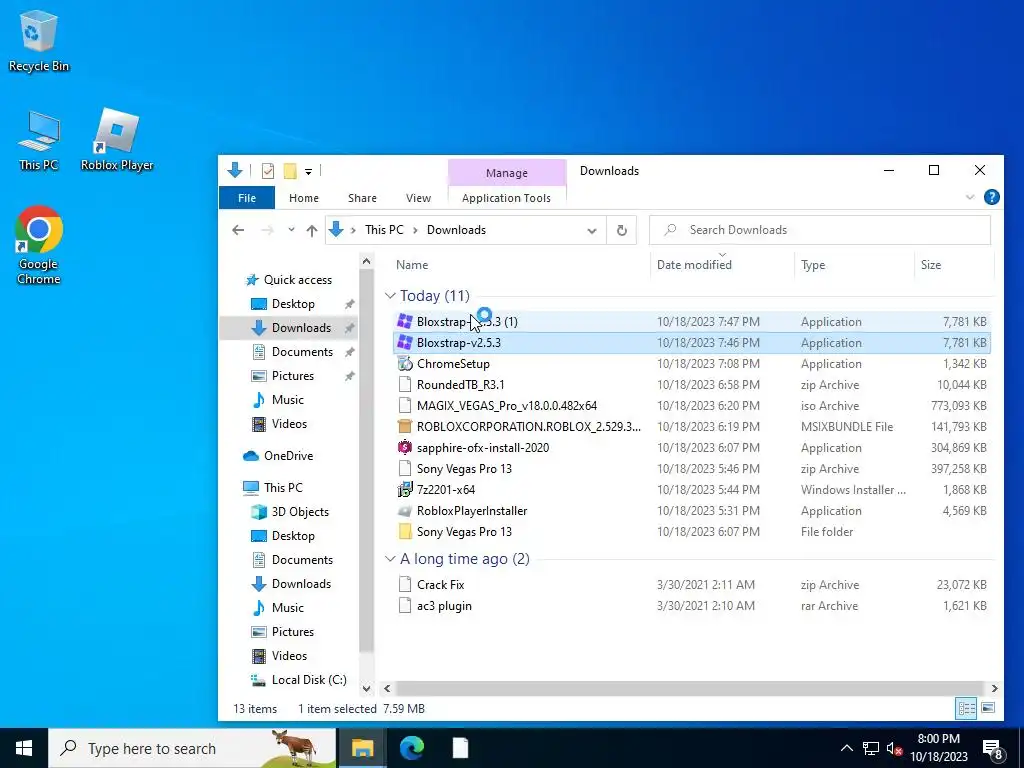The height and width of the screenshot is (768, 1024).
Task: Click navigation pane scroll down arrow
Action: (366, 688)
